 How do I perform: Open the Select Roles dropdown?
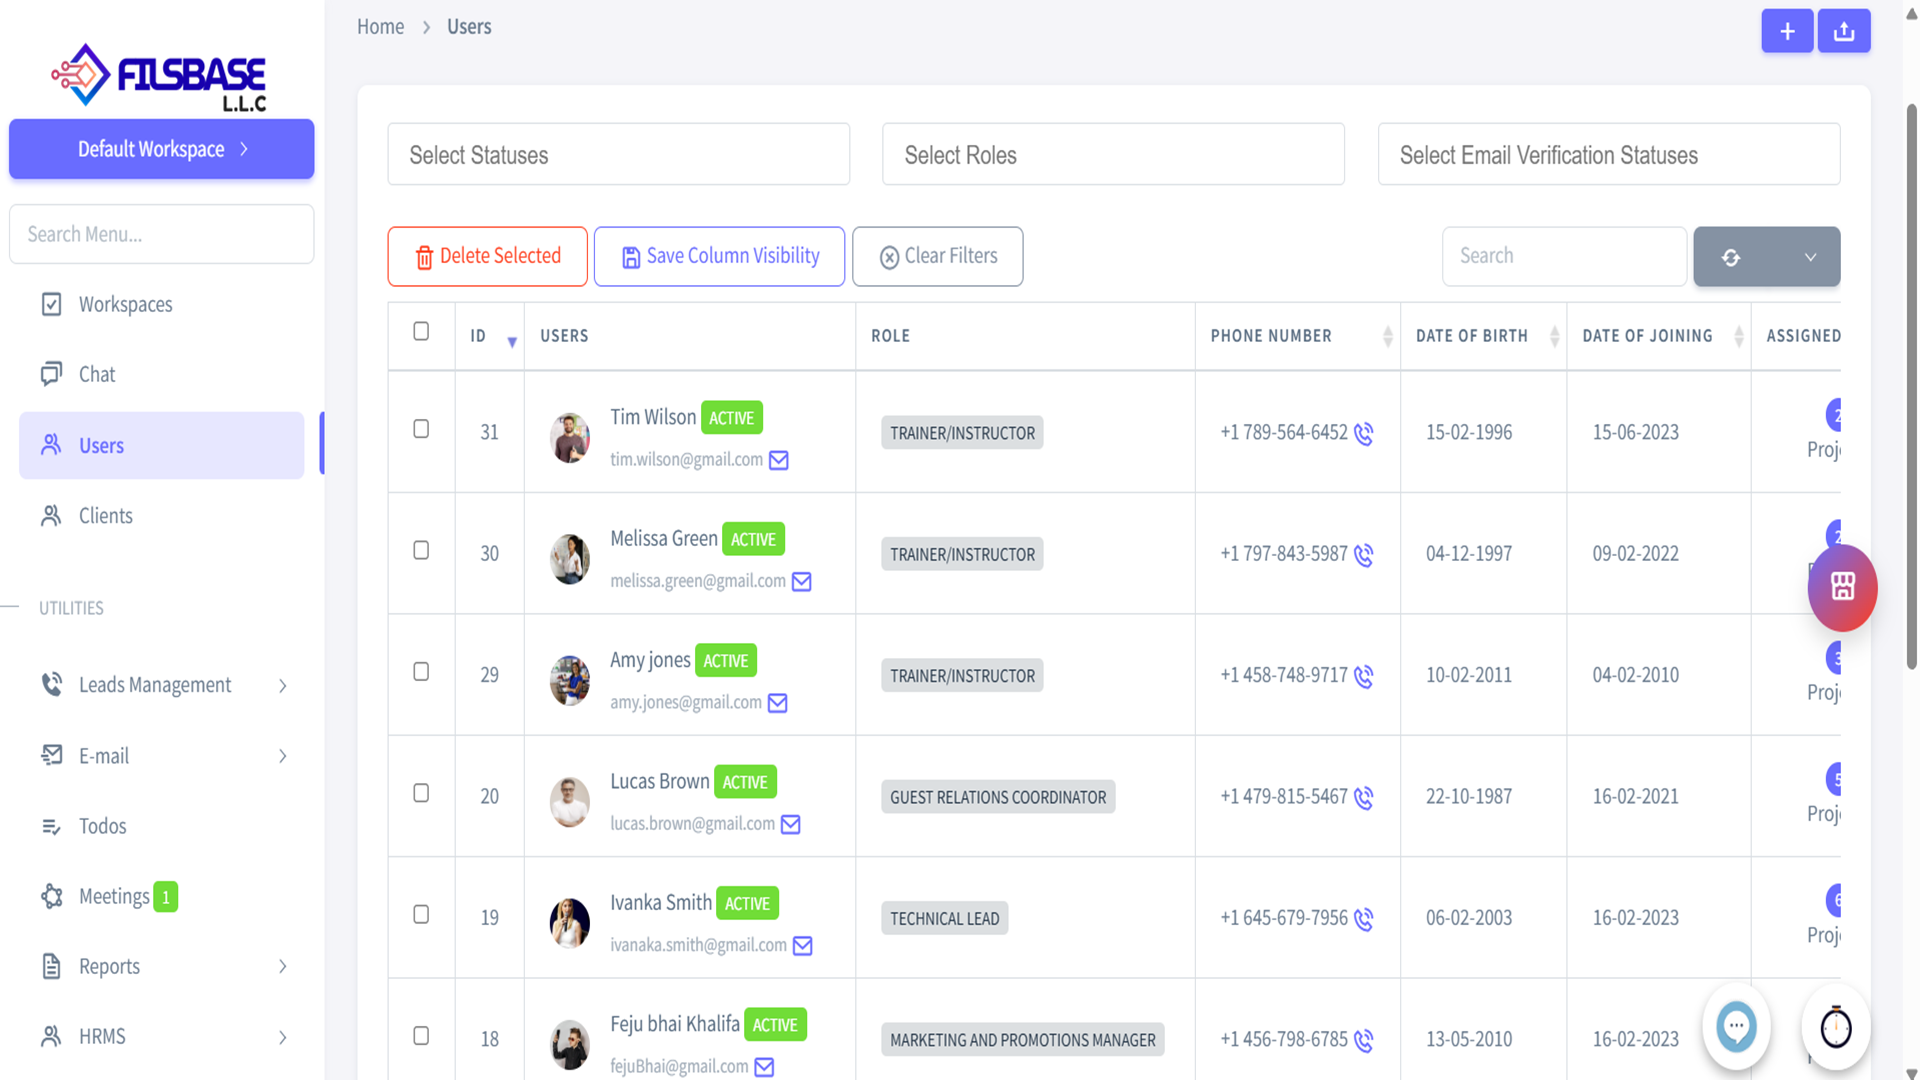(x=1112, y=155)
